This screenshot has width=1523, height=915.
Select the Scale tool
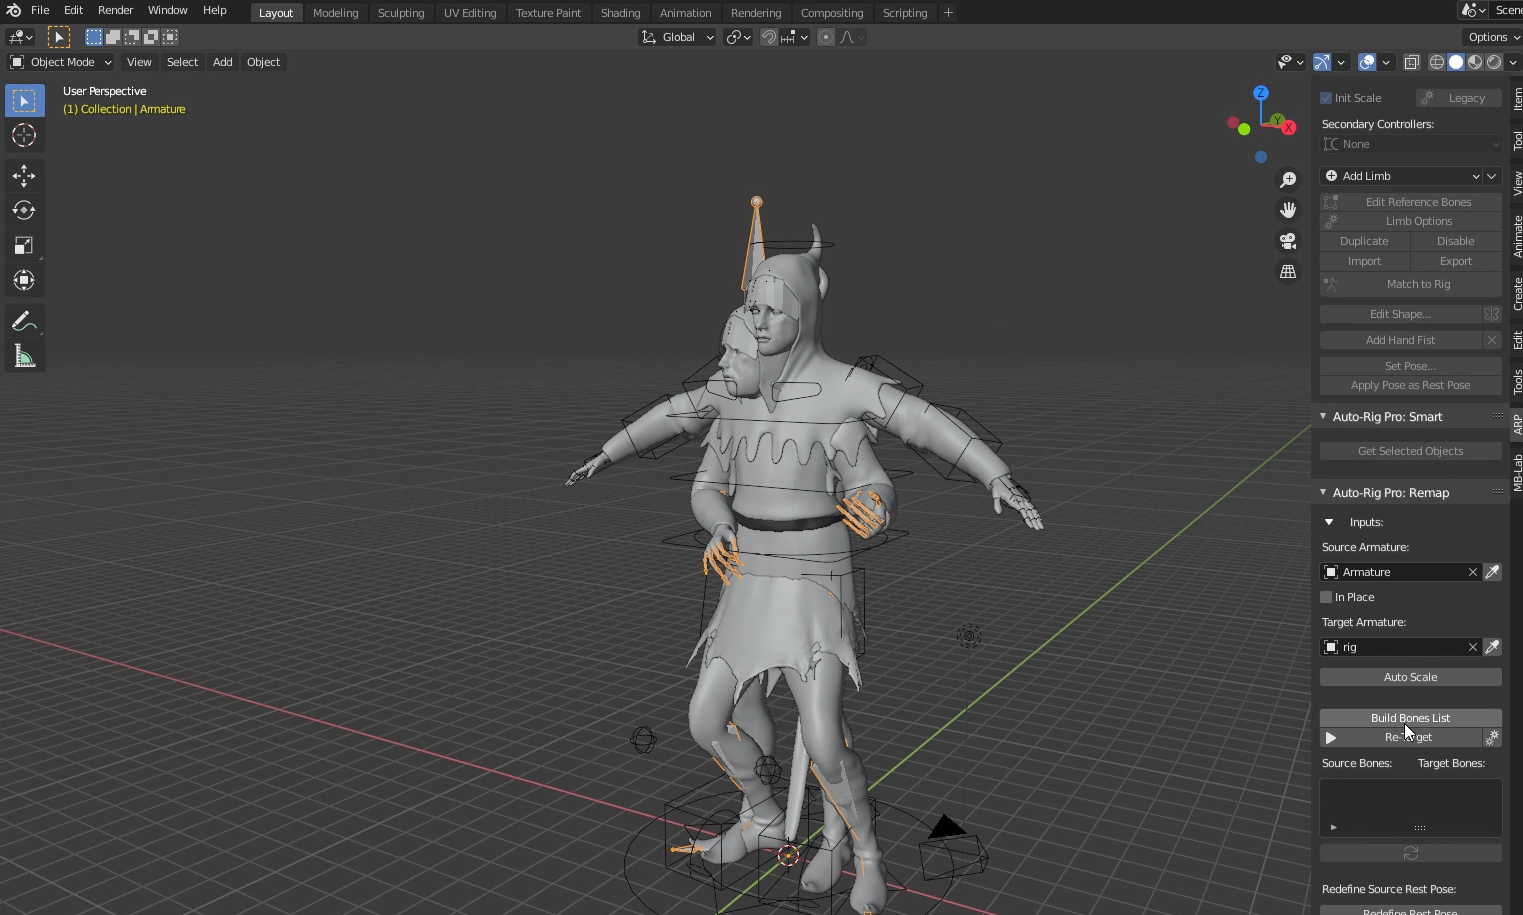pos(24,245)
